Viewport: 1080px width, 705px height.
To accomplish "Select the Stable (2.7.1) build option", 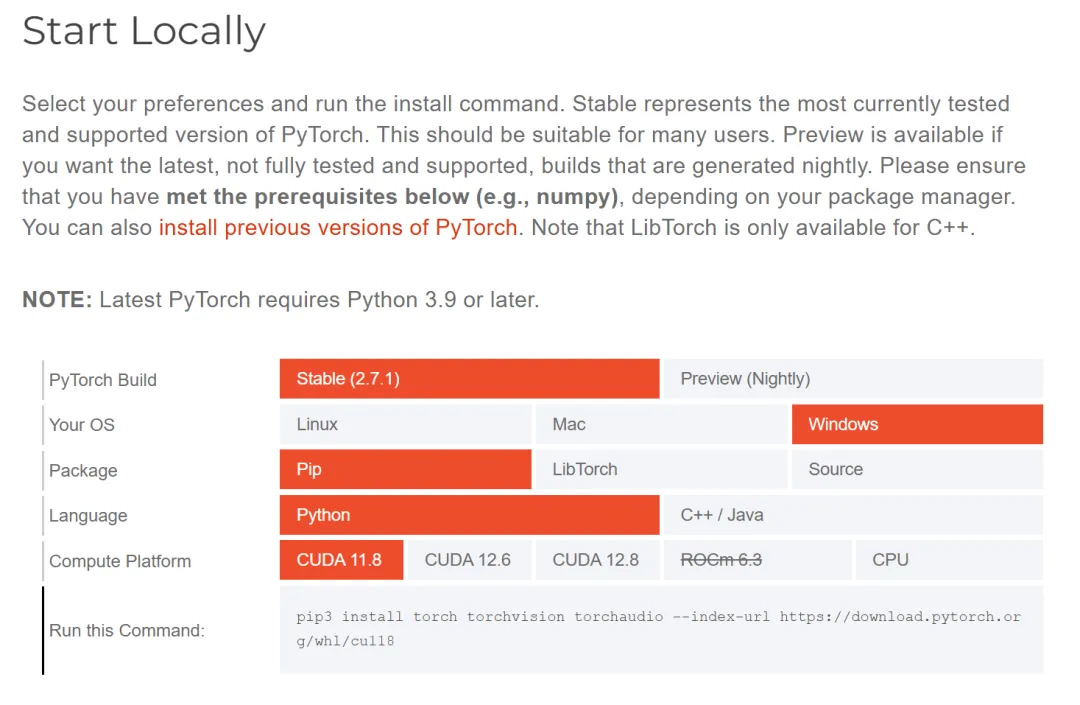I will pos(469,379).
